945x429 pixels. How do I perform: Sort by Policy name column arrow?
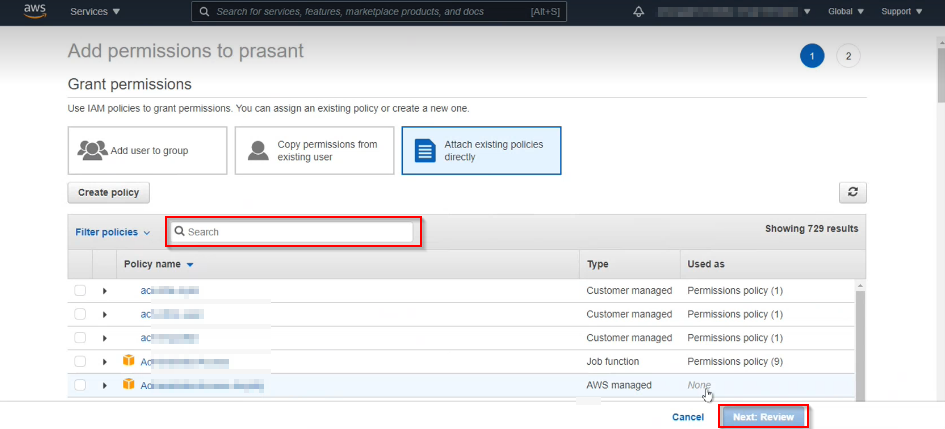190,265
